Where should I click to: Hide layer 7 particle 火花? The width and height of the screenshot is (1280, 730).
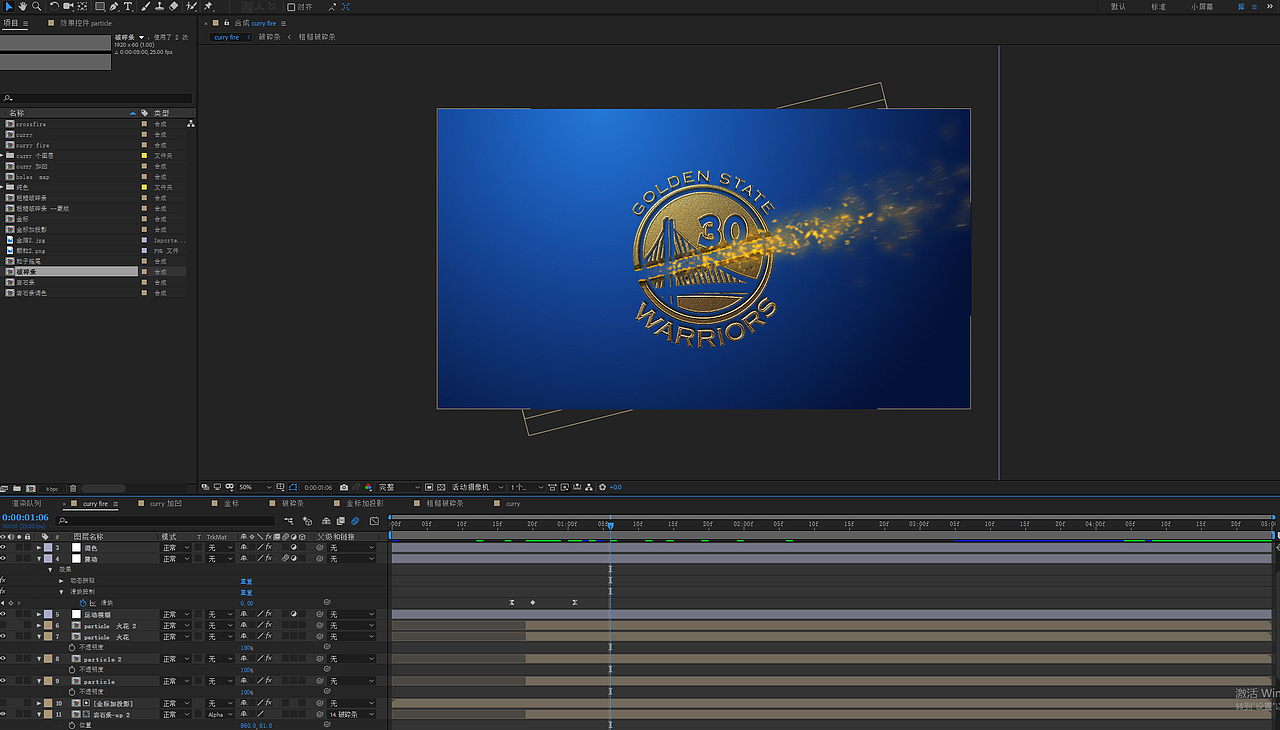click(x=3, y=637)
